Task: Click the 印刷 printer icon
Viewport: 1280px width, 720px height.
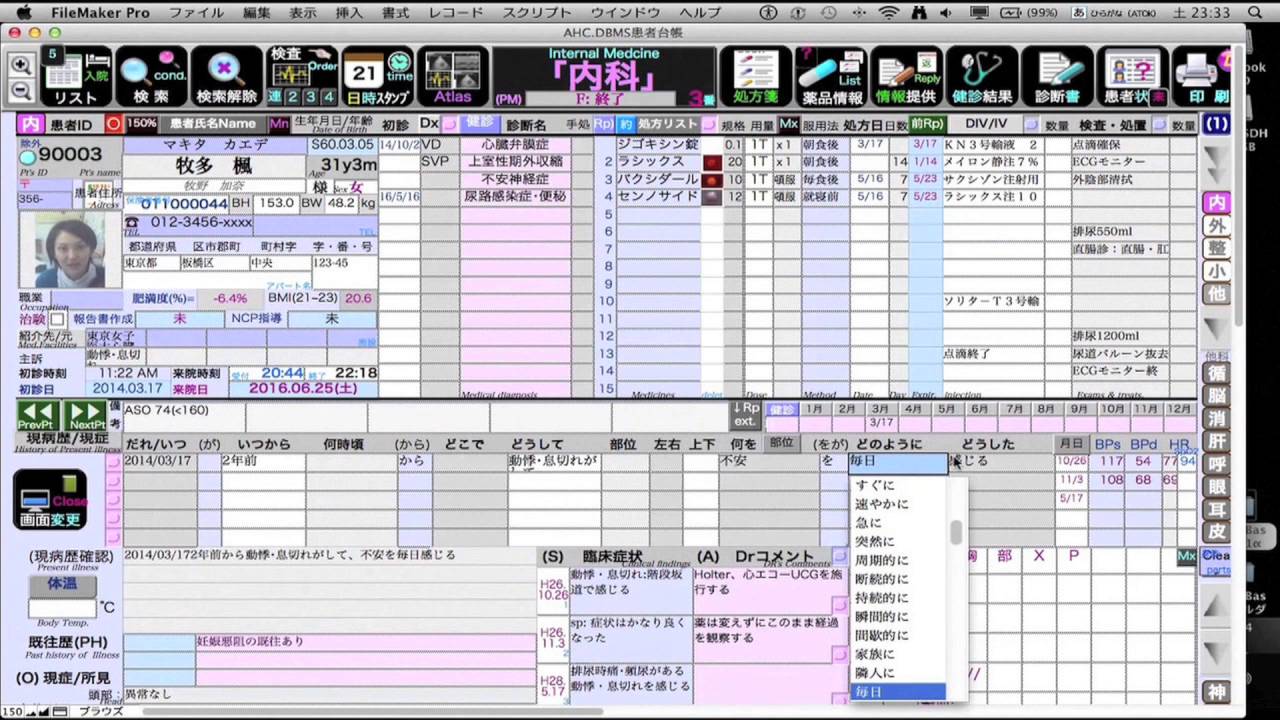Action: pyautogui.click(x=1203, y=76)
